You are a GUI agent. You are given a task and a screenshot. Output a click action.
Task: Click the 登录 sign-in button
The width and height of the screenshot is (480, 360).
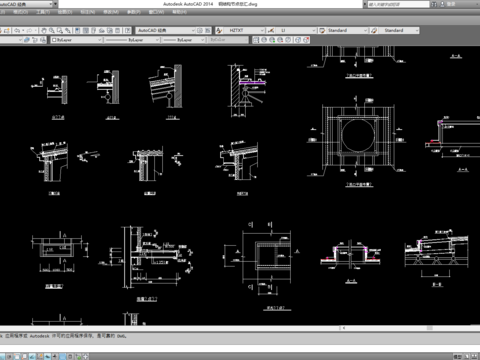coord(451,4)
